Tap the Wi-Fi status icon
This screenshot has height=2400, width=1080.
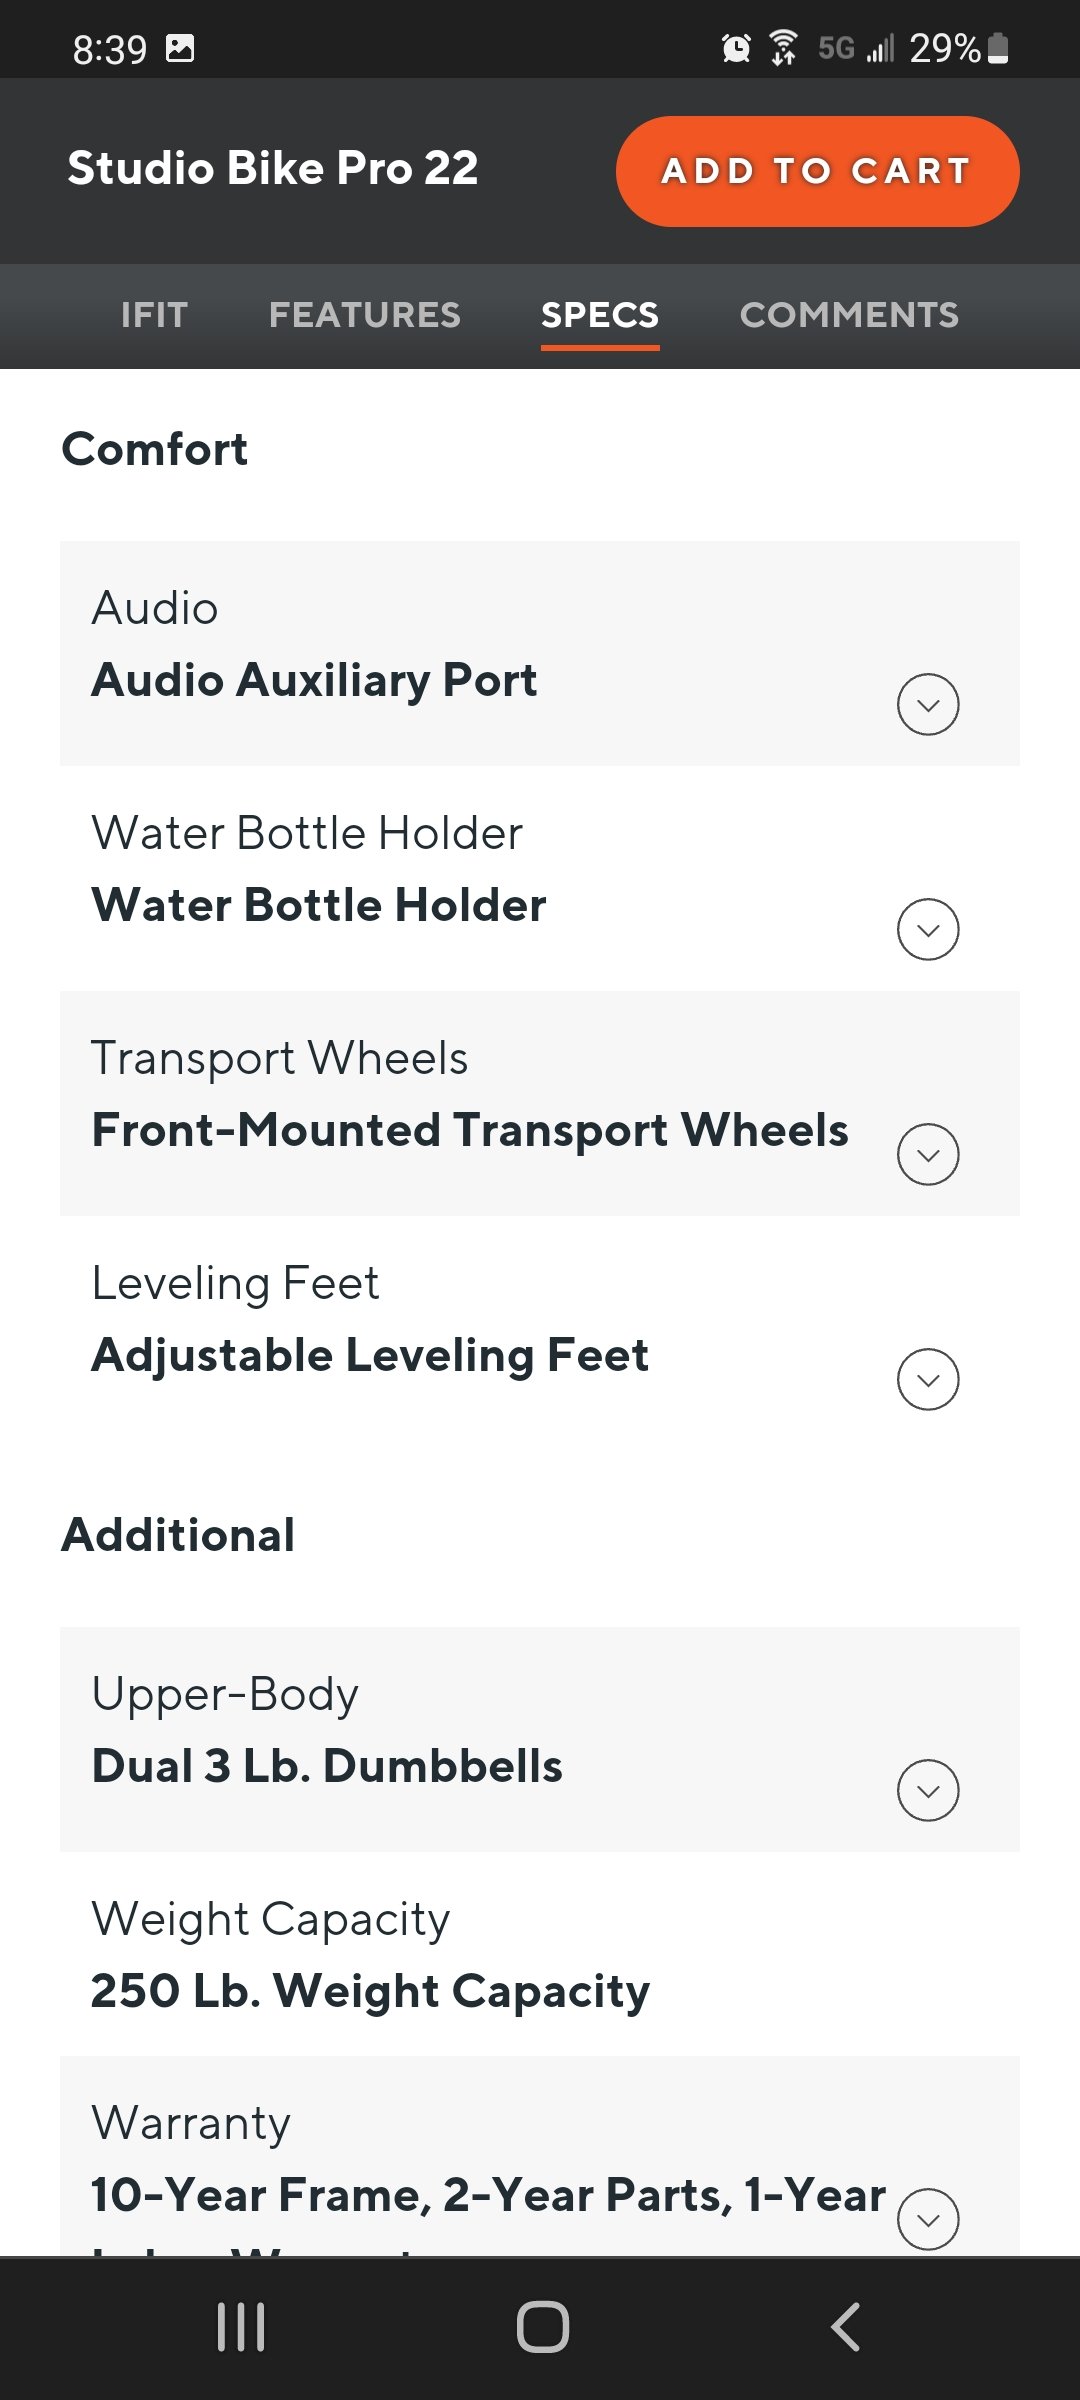tap(783, 48)
